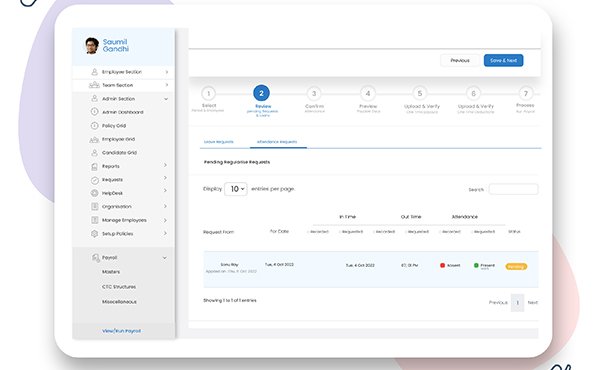Click the Organisation building icon

click(95, 207)
